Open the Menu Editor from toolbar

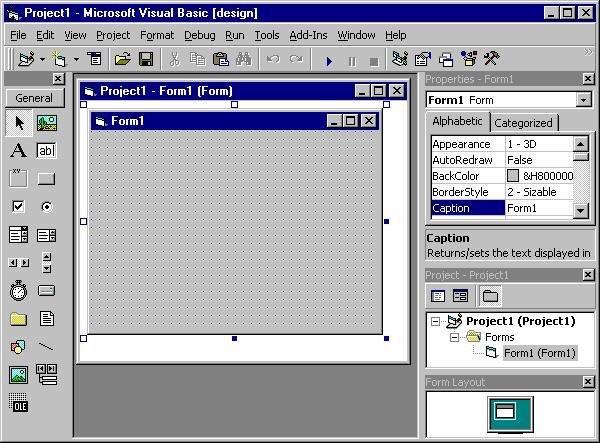(94, 59)
